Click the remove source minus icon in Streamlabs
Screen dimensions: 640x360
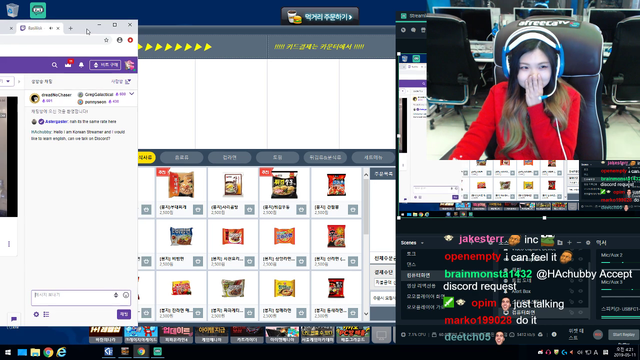[578, 242]
